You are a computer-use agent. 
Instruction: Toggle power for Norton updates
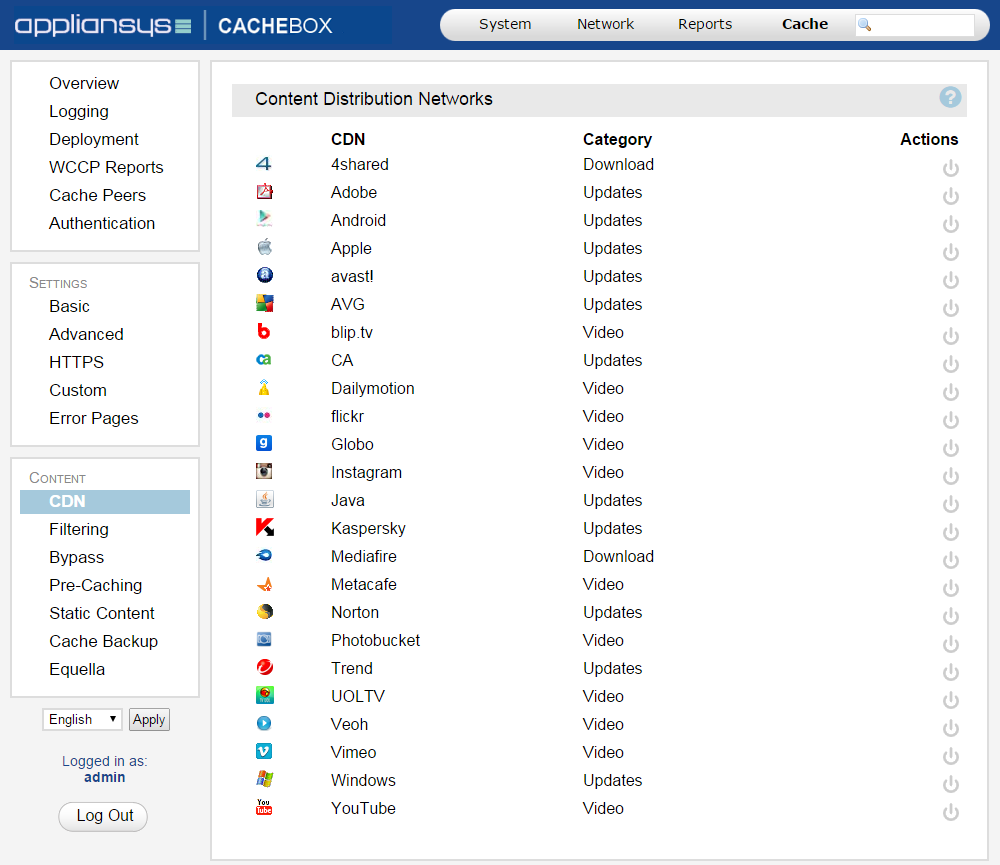(x=950, y=616)
